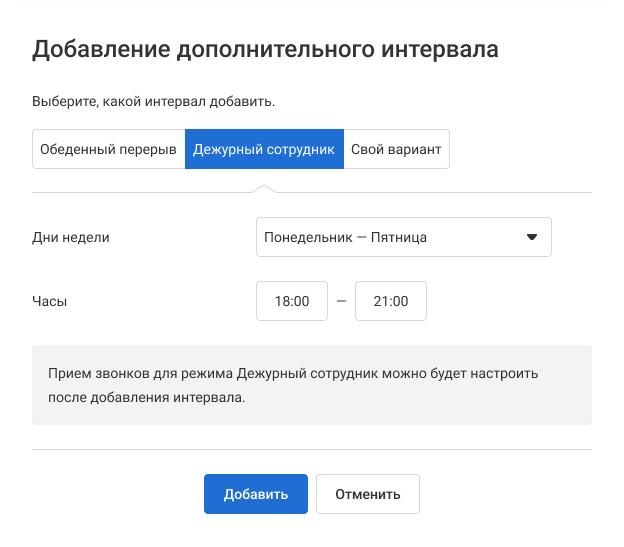624x547 pixels.
Task: Switch to the Обеденный перерыв tab
Action: pos(108,149)
